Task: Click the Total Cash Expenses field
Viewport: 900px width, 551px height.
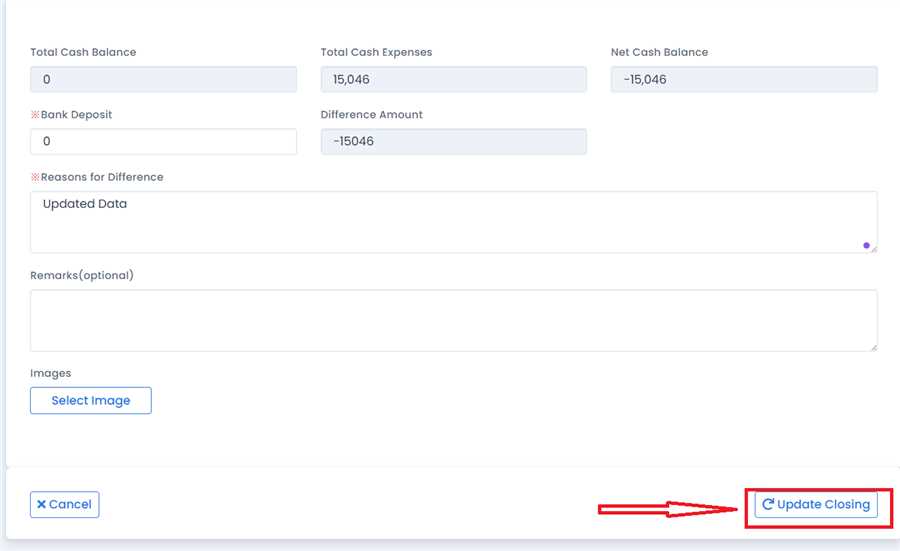Action: pos(453,80)
